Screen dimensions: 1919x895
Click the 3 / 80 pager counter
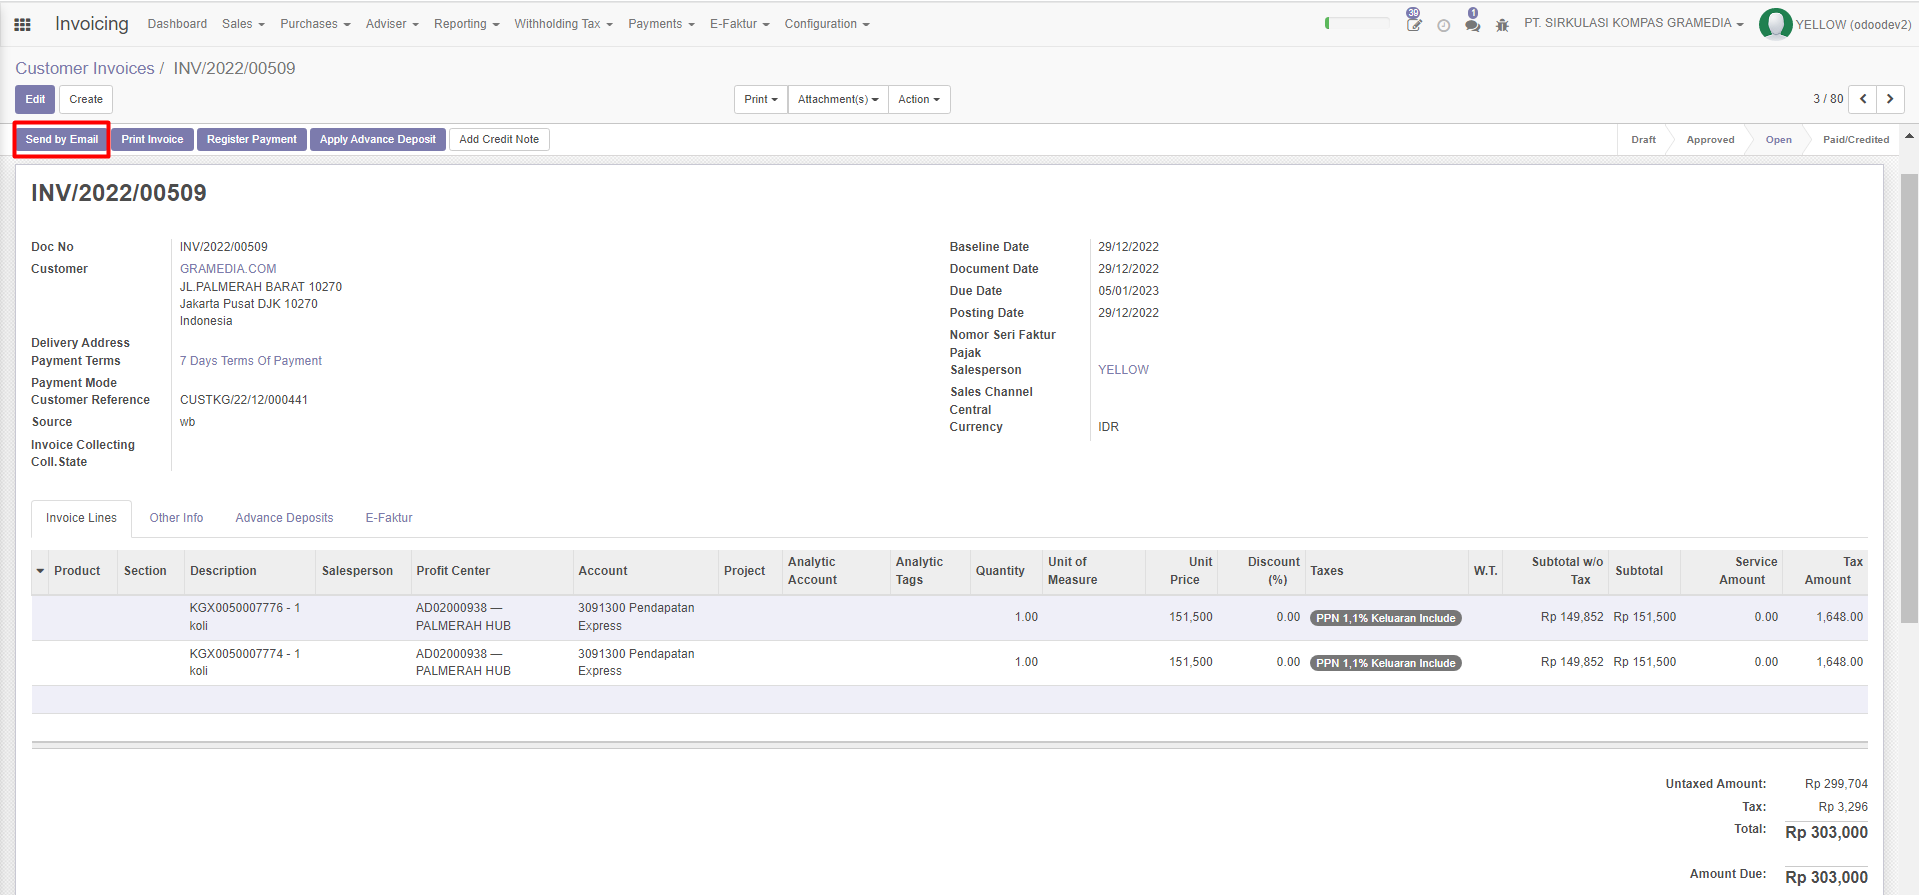coord(1828,99)
